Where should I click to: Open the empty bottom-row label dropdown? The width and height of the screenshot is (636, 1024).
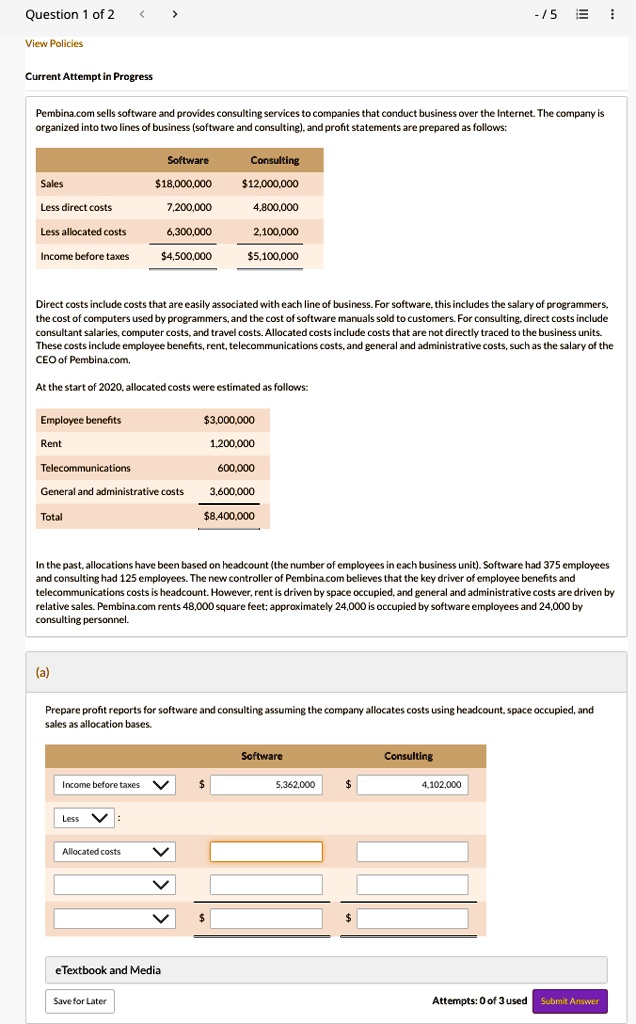115,918
